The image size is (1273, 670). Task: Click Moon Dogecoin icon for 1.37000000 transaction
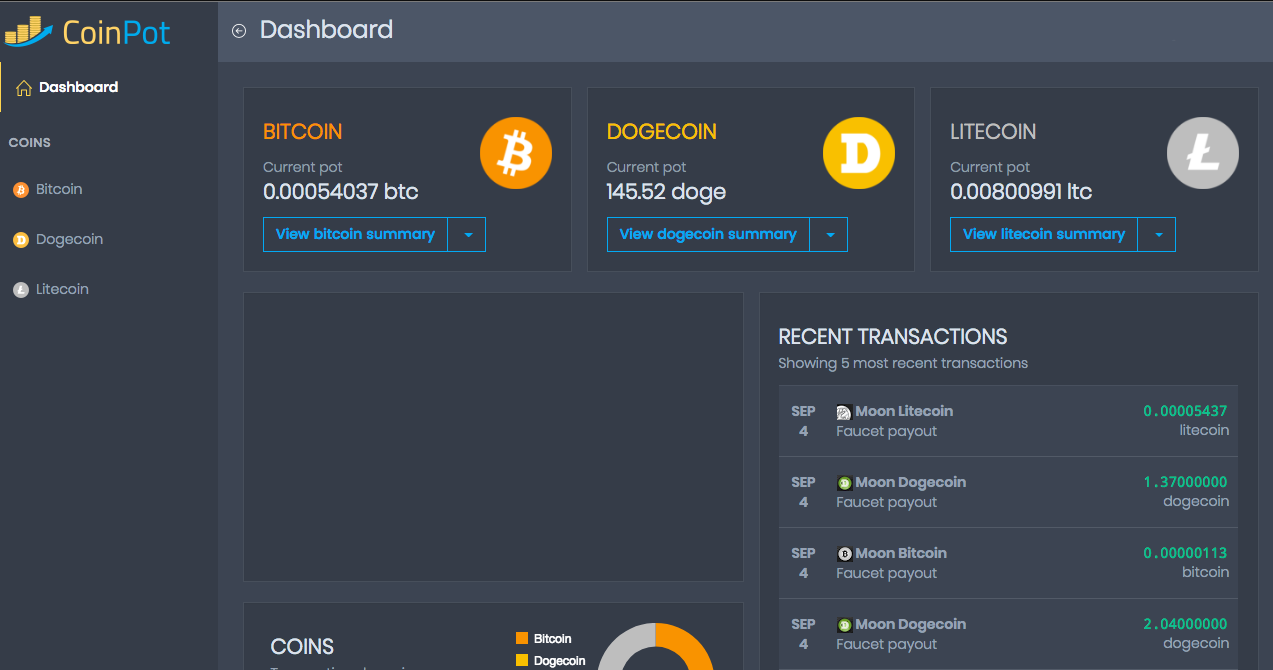point(844,483)
